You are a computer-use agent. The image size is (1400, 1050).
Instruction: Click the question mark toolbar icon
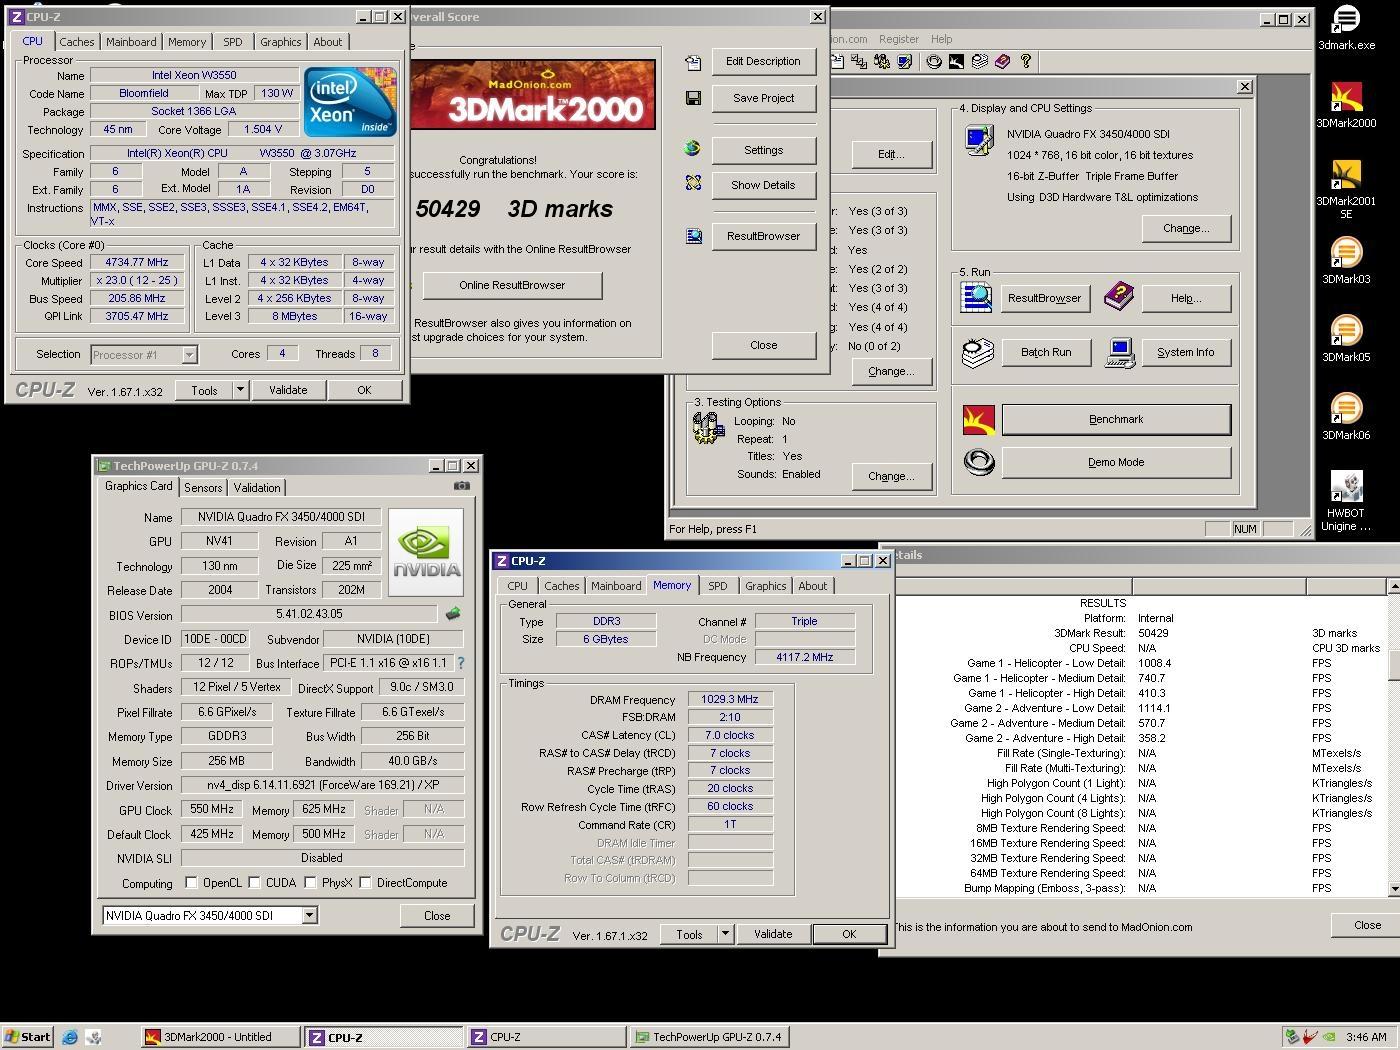(1026, 61)
